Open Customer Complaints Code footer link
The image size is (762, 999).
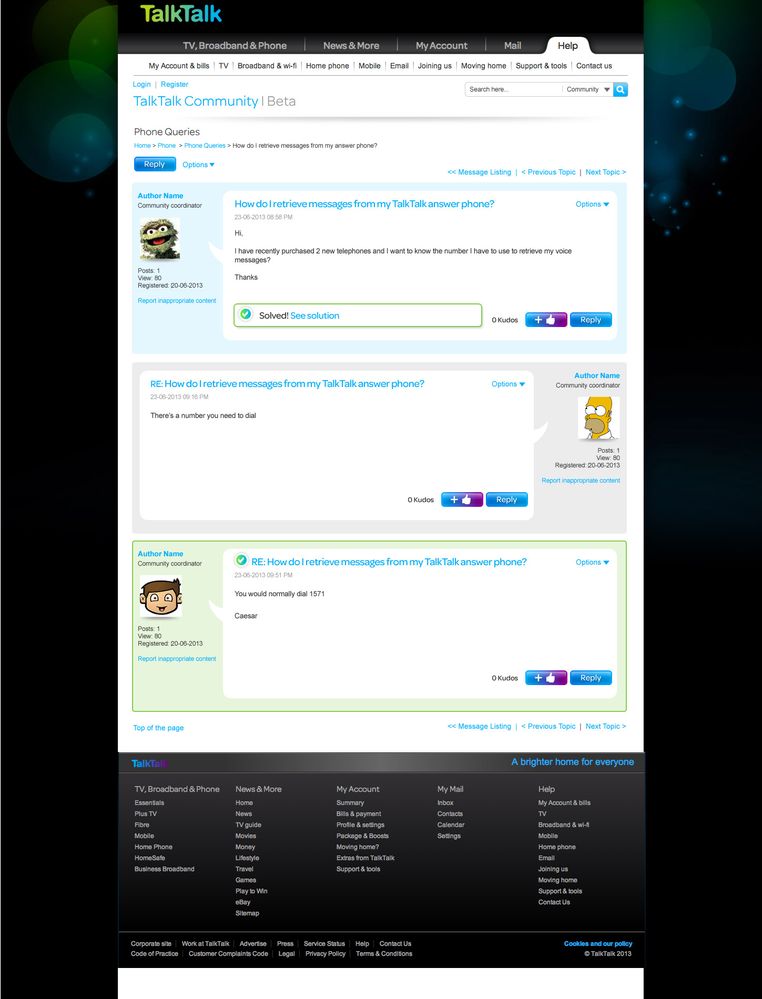(x=228, y=954)
